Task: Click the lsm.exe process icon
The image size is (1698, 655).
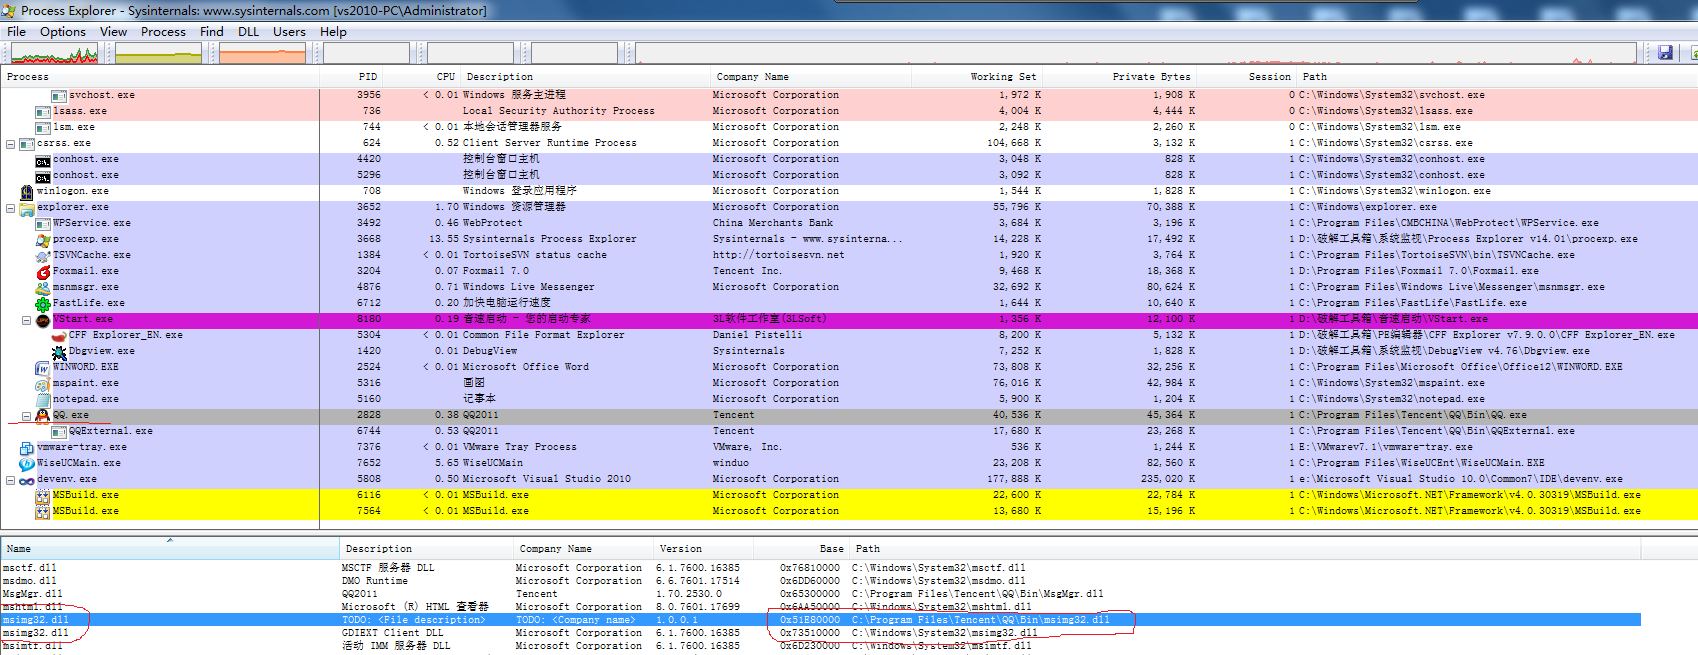Action: [x=43, y=128]
